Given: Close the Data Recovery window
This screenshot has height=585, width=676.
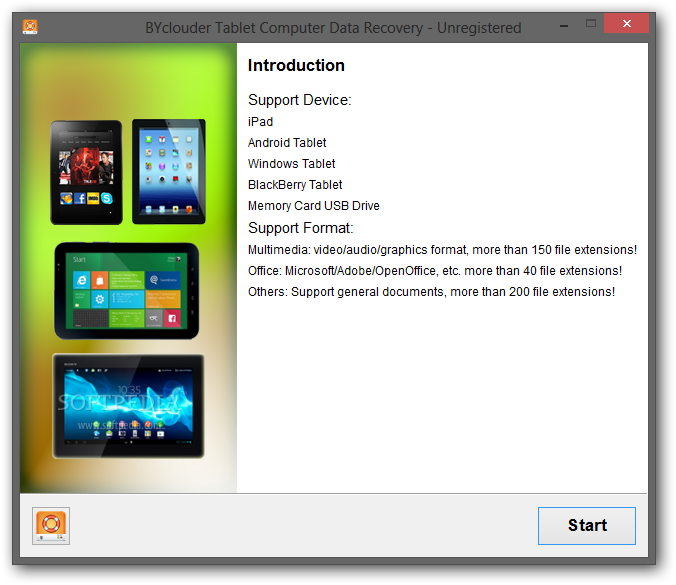Looking at the screenshot, I should (x=626, y=23).
